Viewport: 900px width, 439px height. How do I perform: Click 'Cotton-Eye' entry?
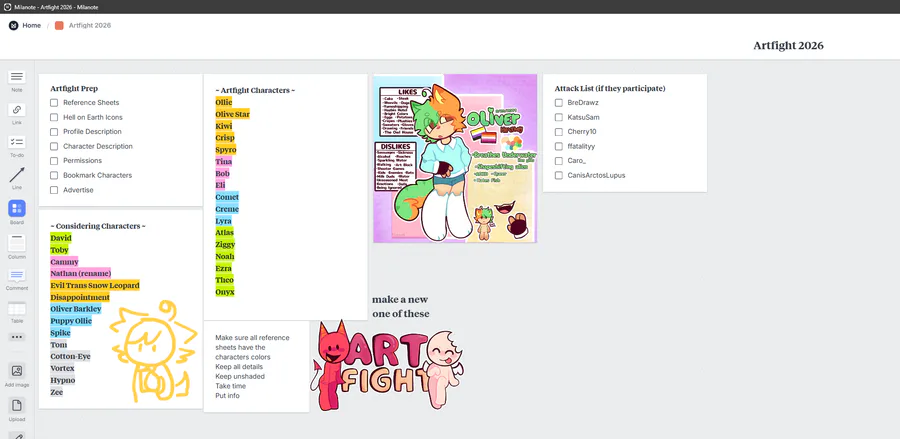[x=71, y=356]
